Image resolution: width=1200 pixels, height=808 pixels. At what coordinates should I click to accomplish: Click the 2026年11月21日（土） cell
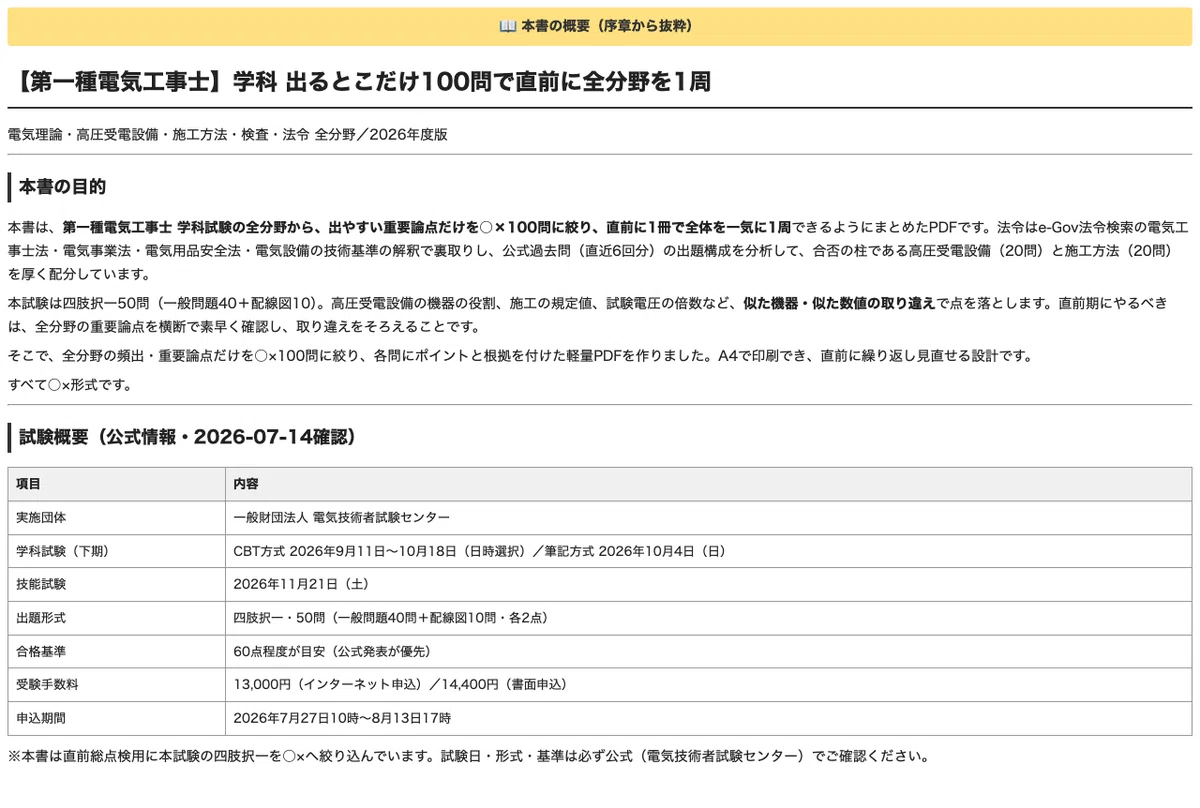tap(708, 585)
